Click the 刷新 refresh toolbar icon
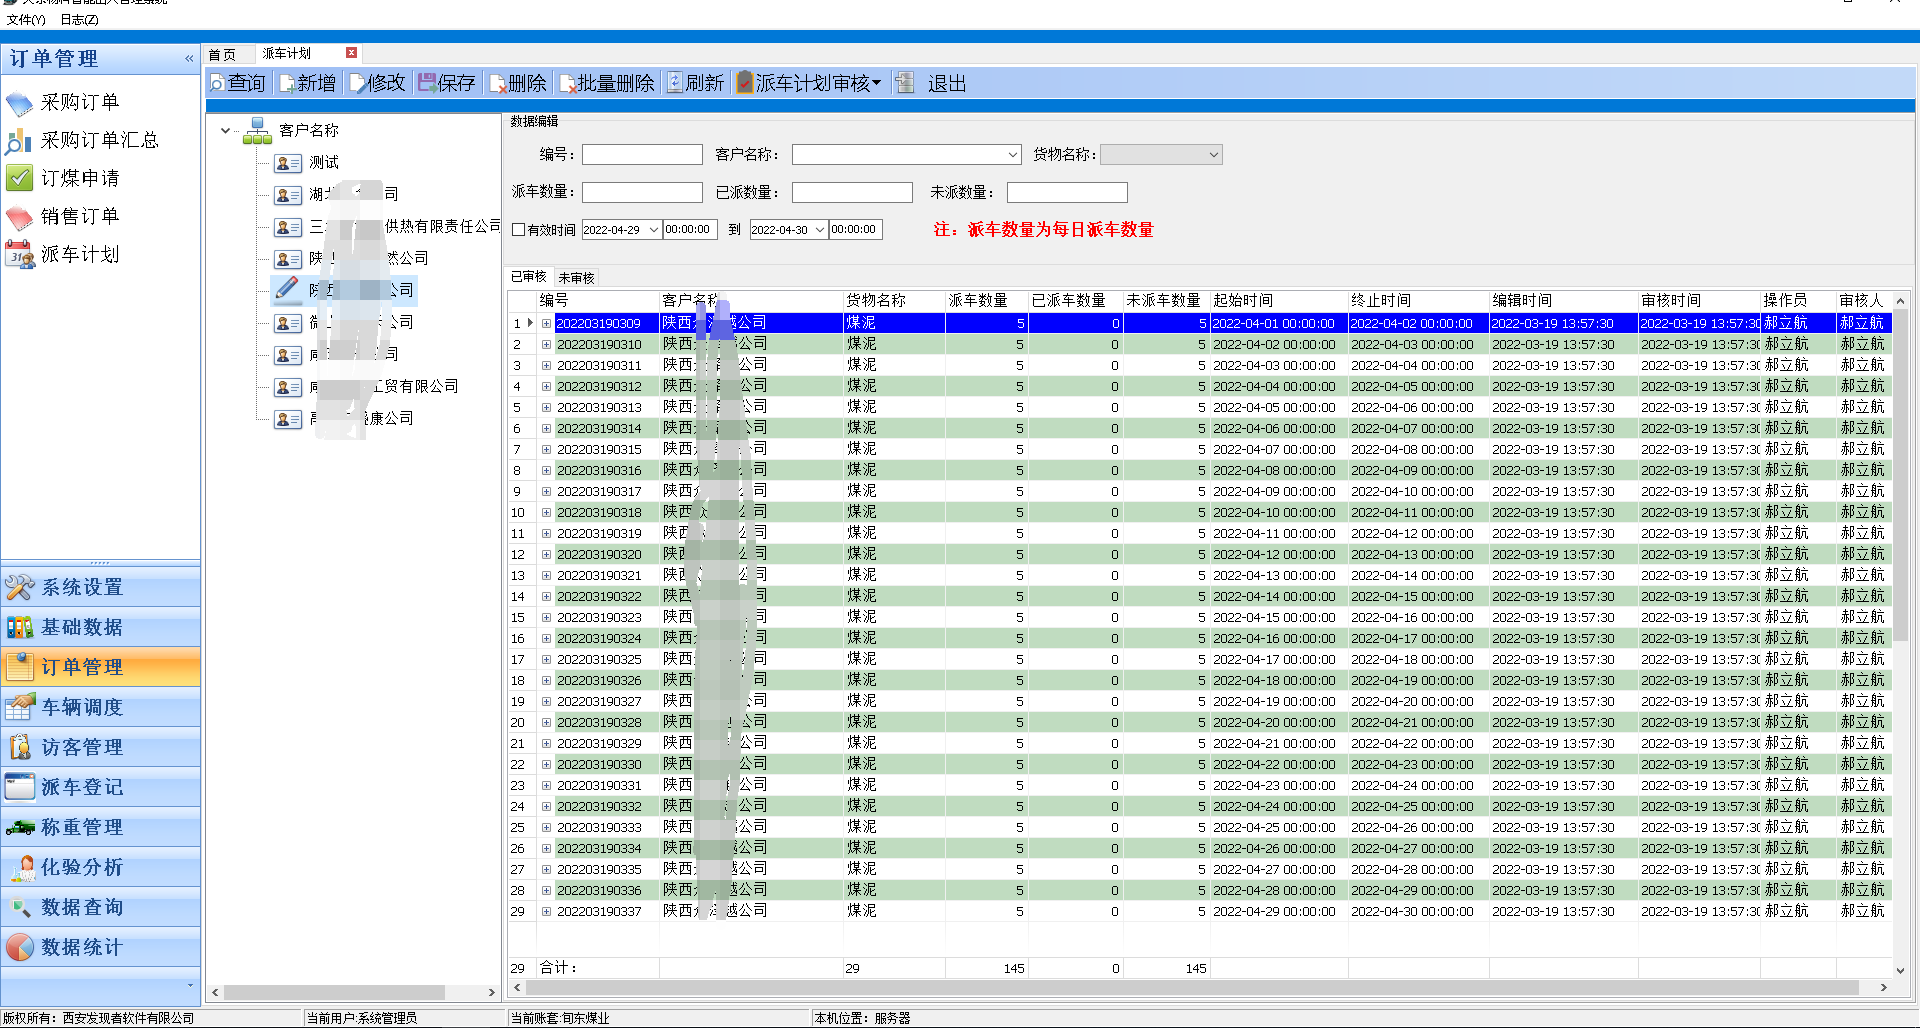 675,84
